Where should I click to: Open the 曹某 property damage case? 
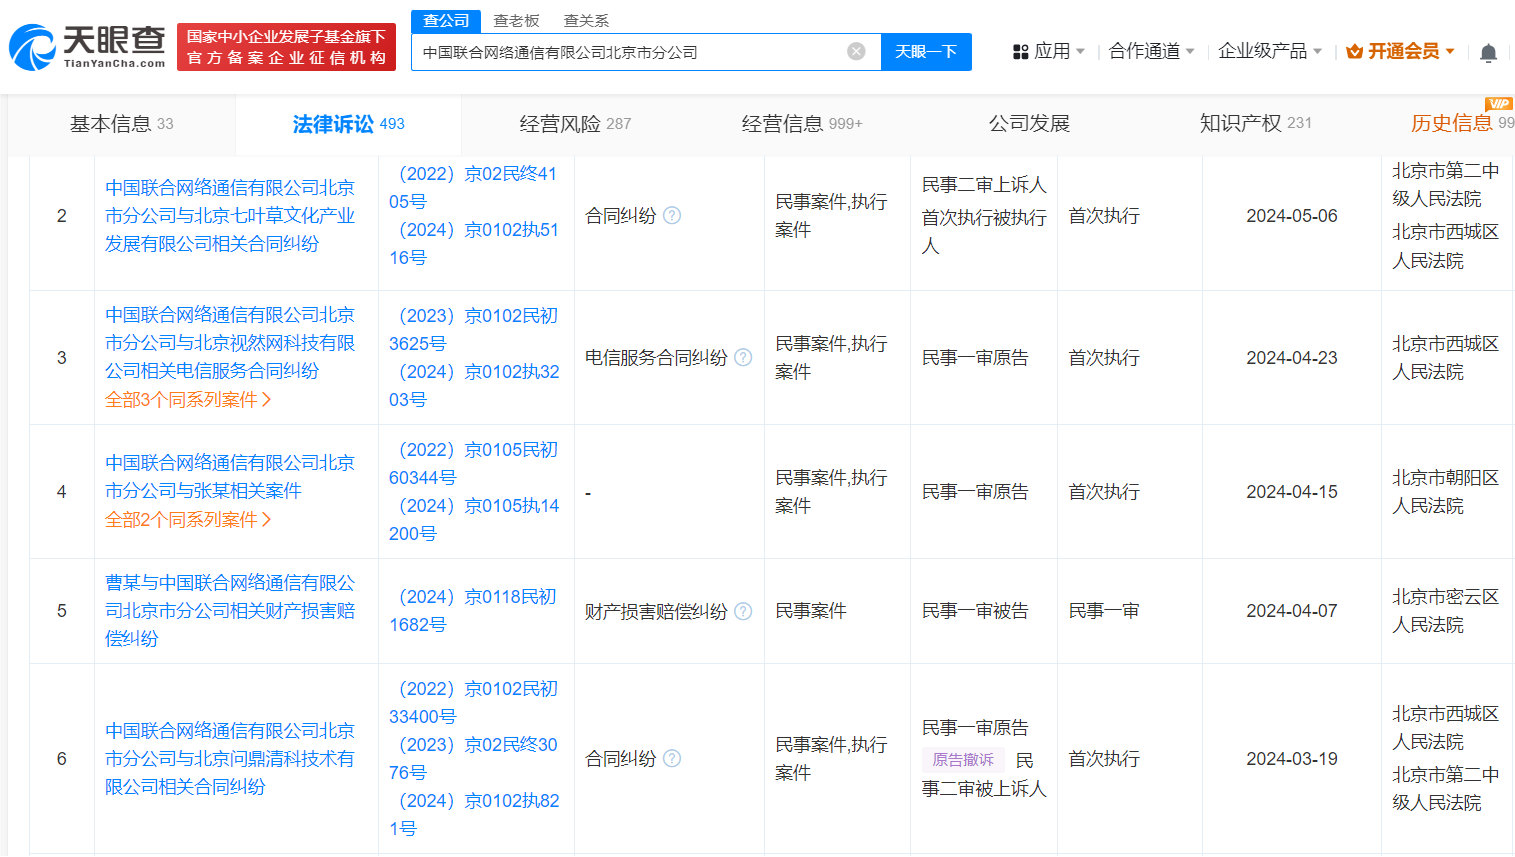click(x=230, y=611)
